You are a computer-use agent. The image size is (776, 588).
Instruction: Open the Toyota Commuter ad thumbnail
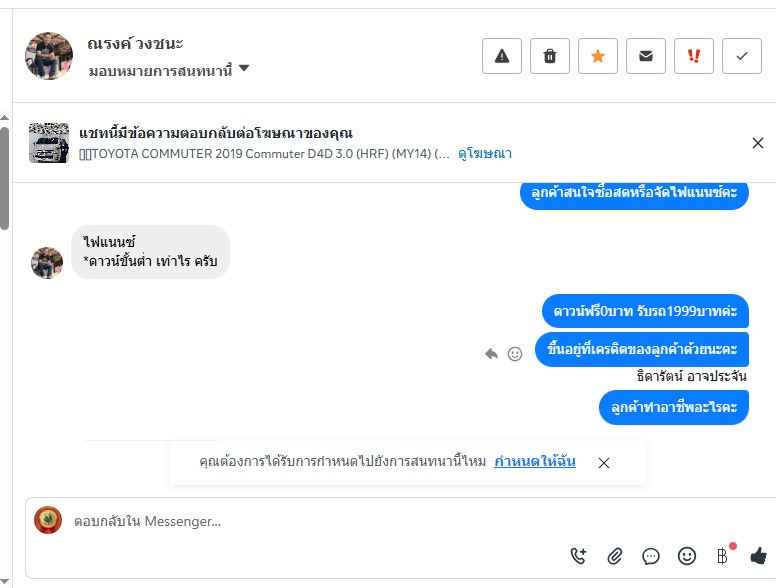pyautogui.click(x=49, y=143)
